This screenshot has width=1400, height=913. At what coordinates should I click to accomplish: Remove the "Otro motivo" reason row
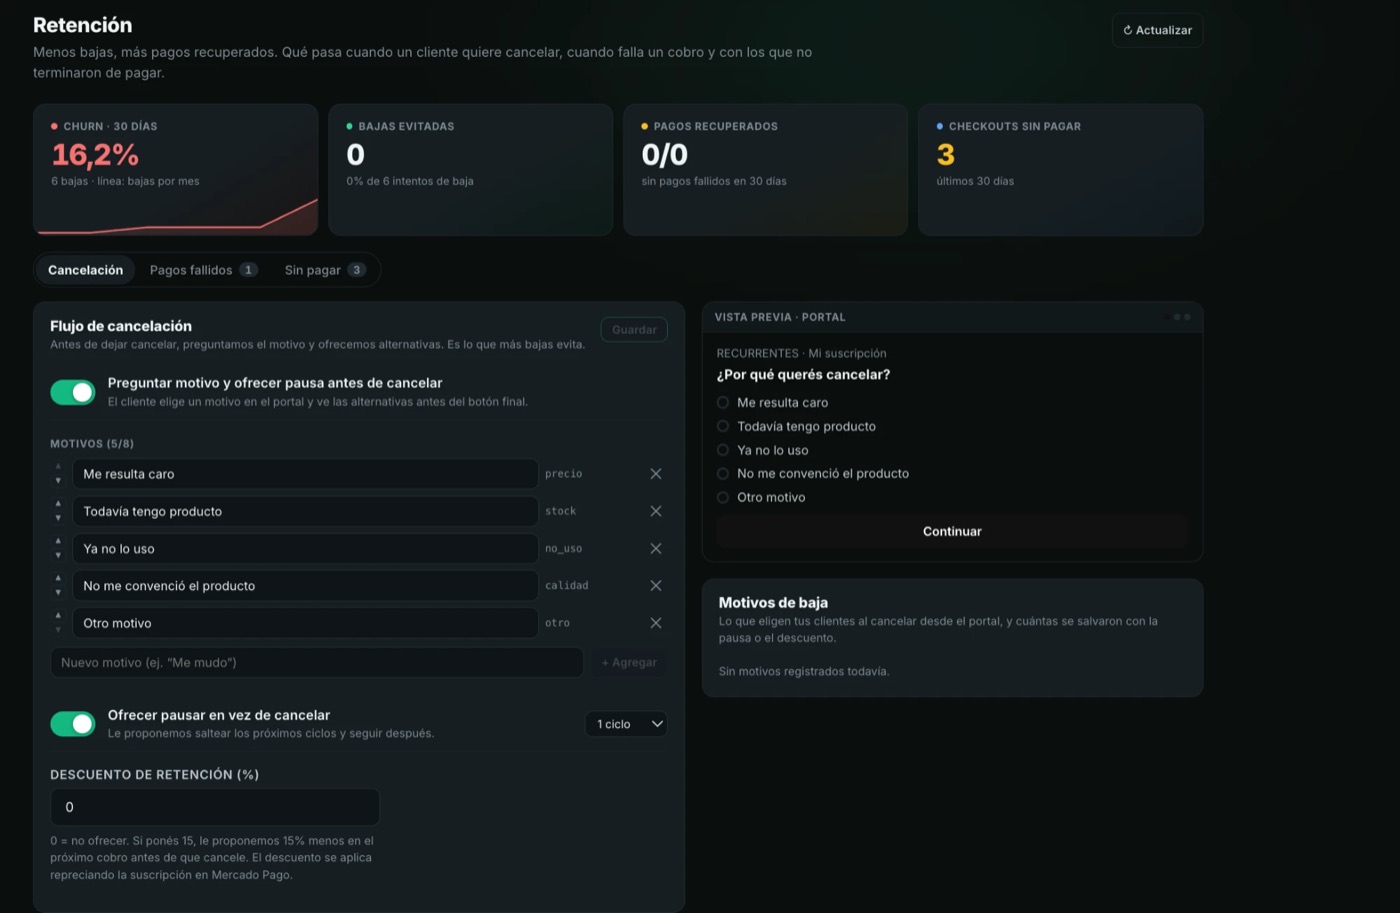(x=656, y=623)
